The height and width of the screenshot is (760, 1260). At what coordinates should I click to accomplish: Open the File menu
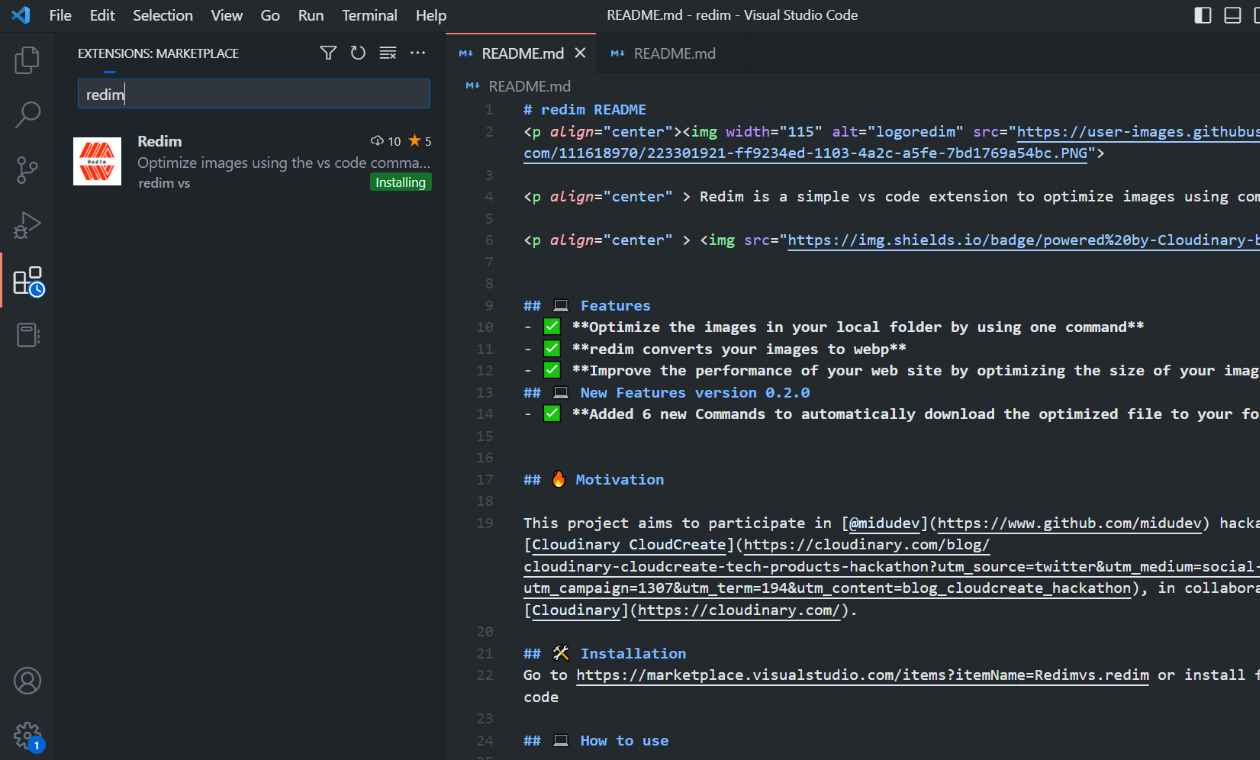[60, 15]
